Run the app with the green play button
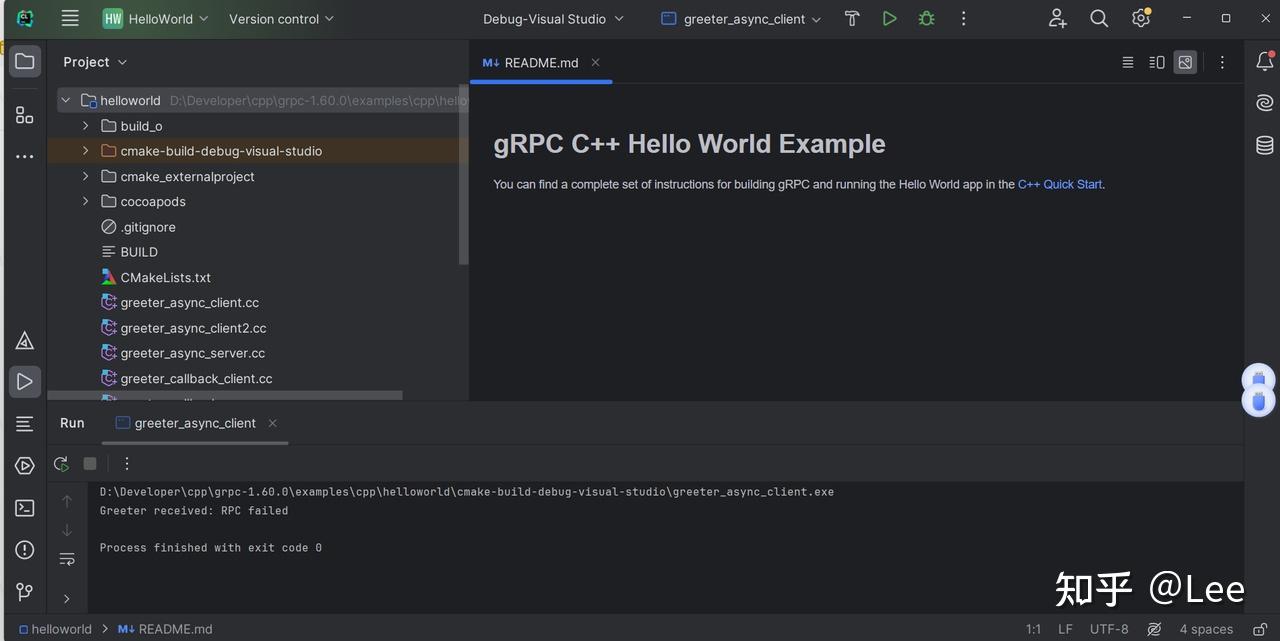The image size is (1280, 641). click(889, 18)
